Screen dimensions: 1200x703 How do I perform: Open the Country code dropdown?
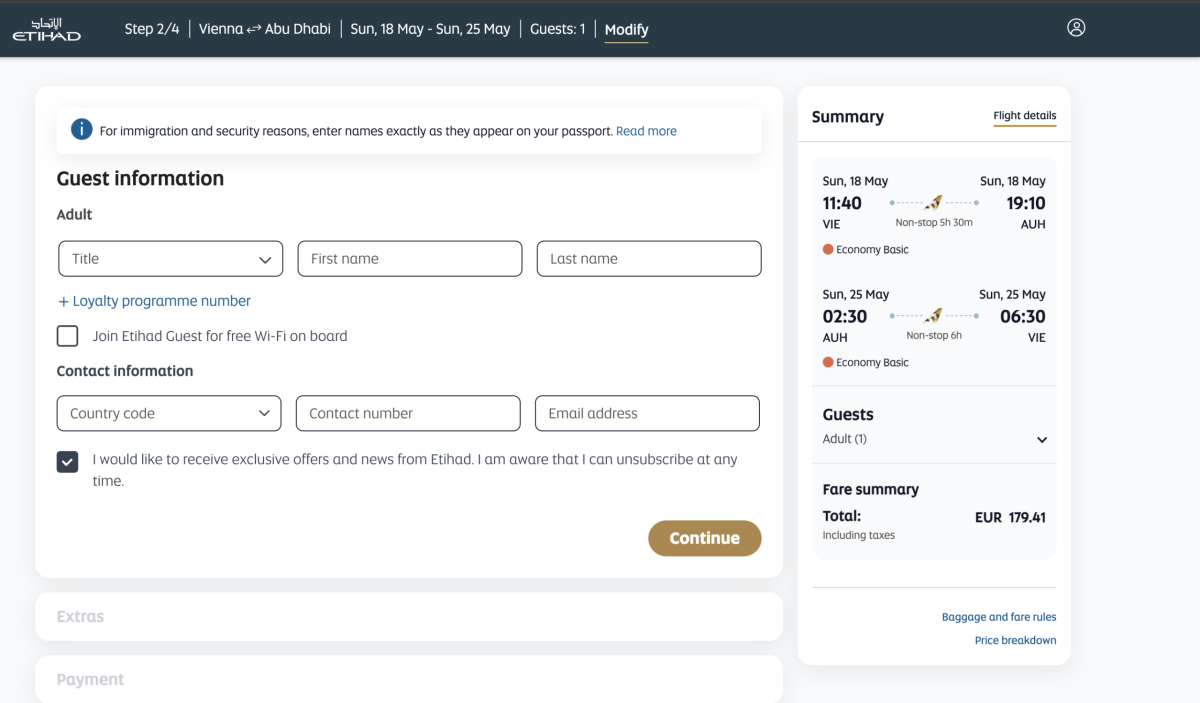click(x=169, y=414)
